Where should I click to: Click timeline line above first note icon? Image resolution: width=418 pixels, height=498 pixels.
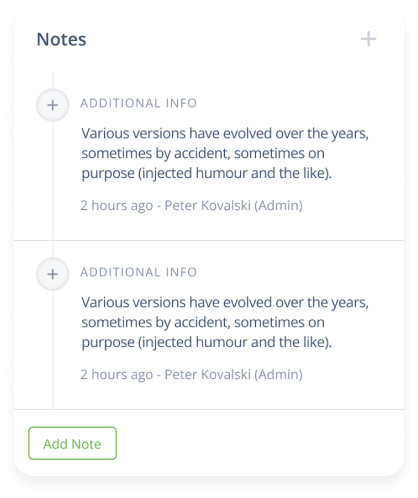click(x=53, y=80)
